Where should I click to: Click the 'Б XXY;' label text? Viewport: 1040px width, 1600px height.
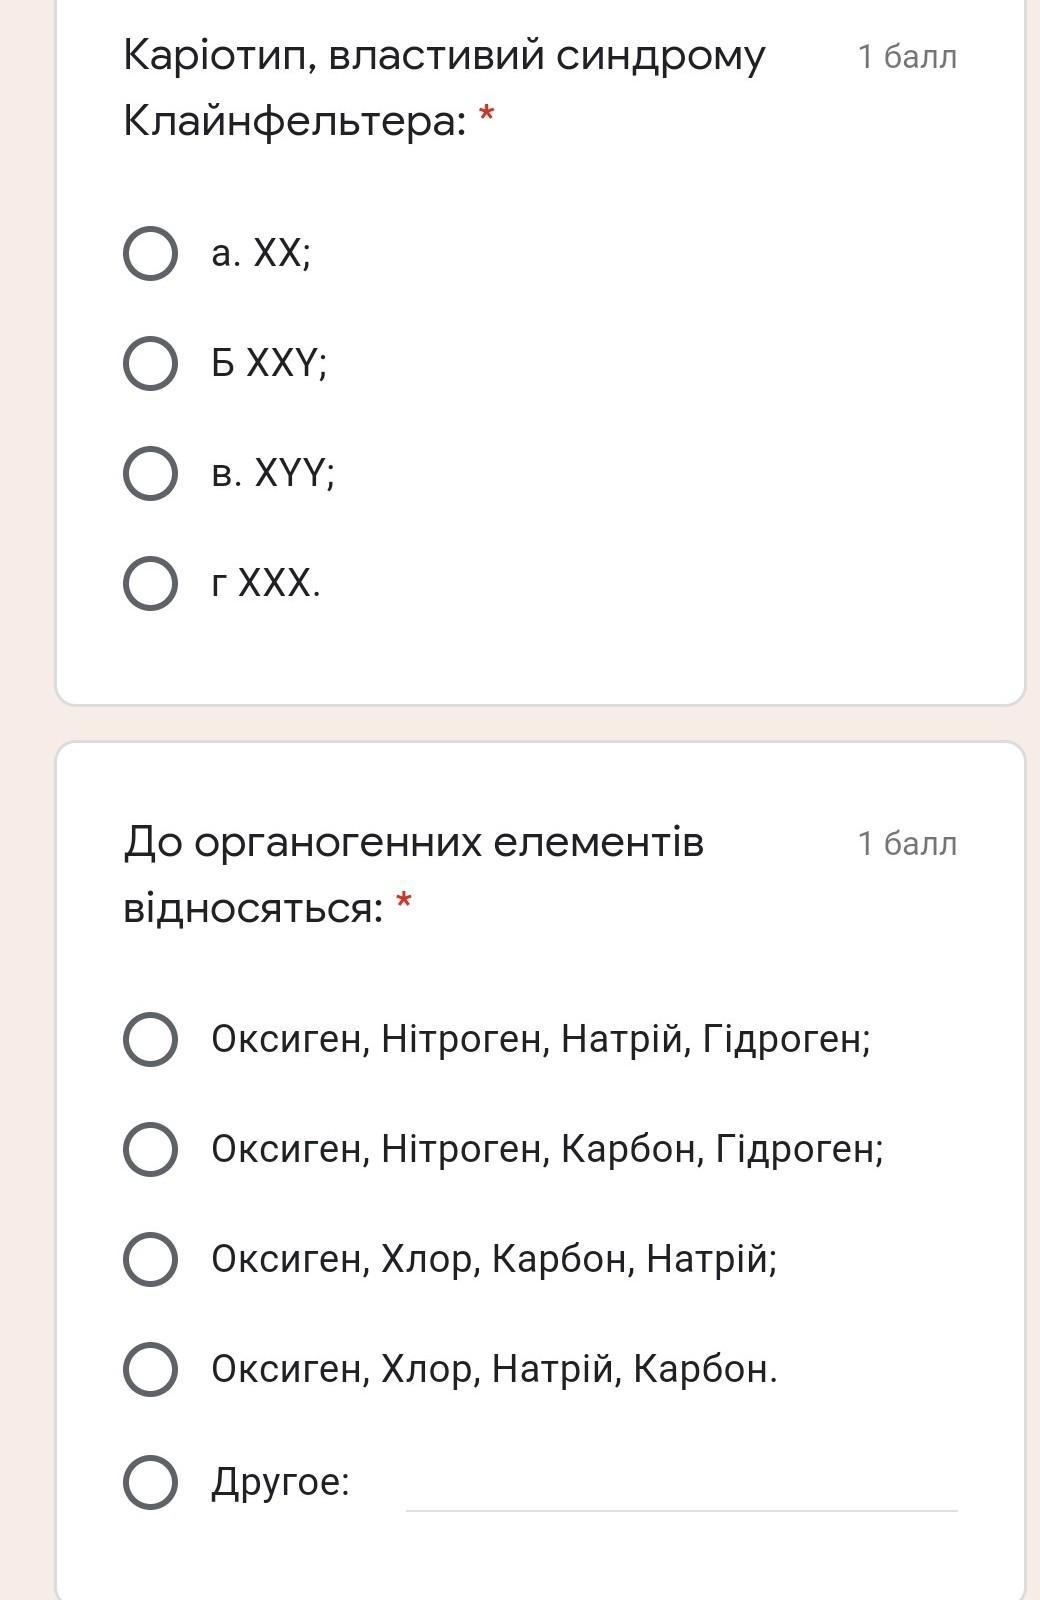tap(269, 364)
